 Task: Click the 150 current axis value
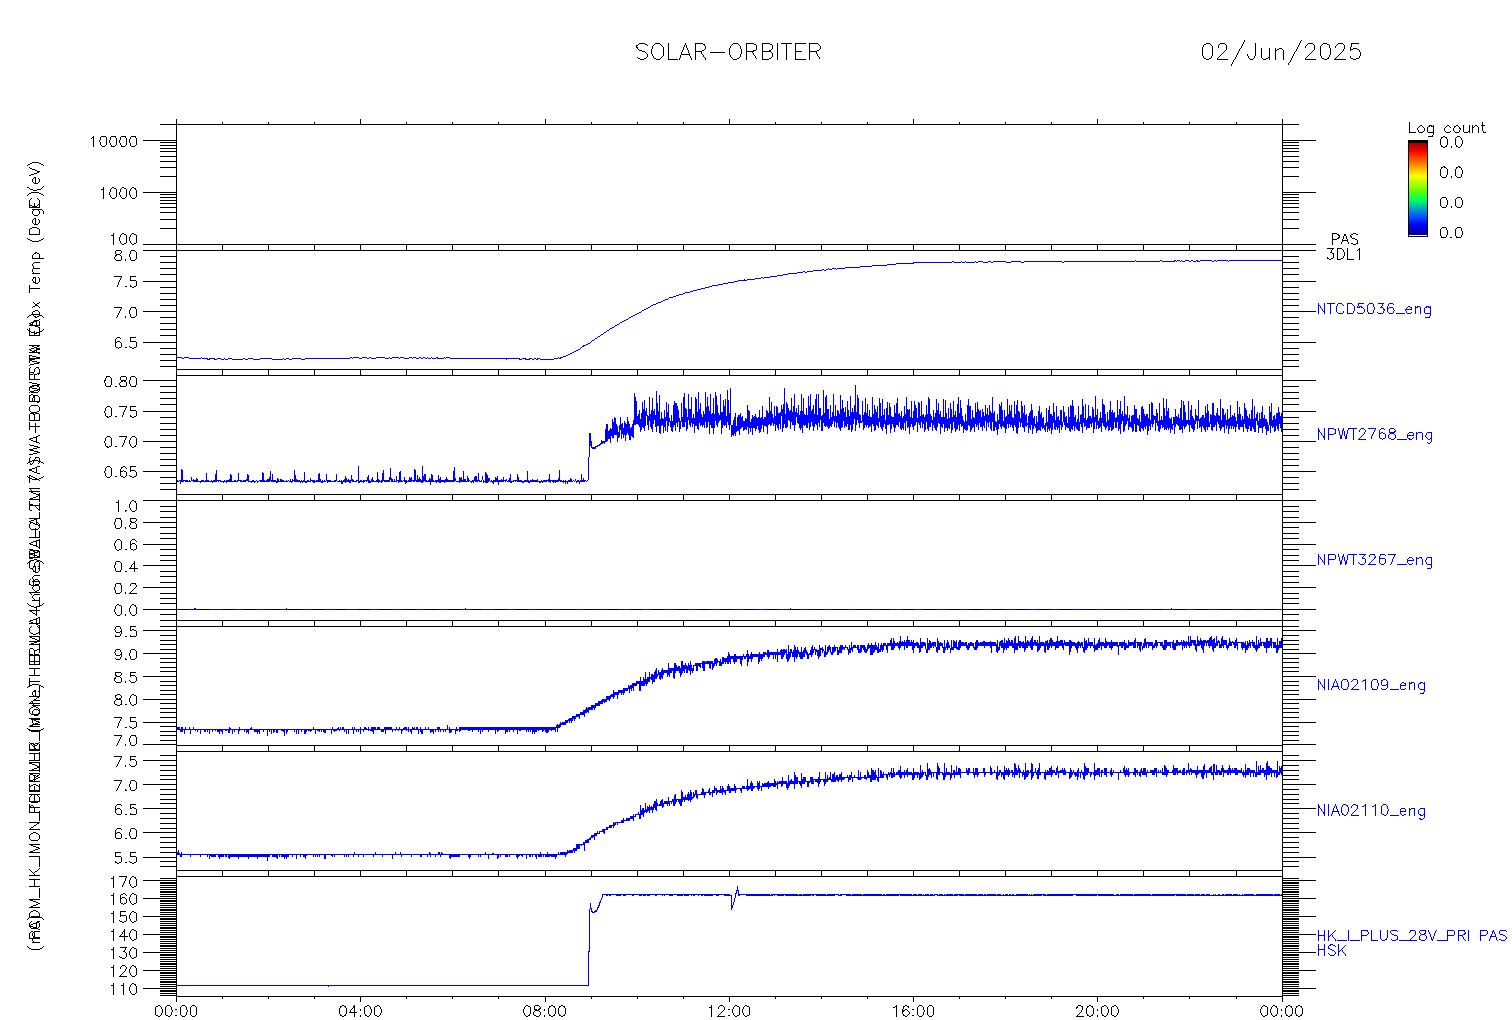(126, 917)
